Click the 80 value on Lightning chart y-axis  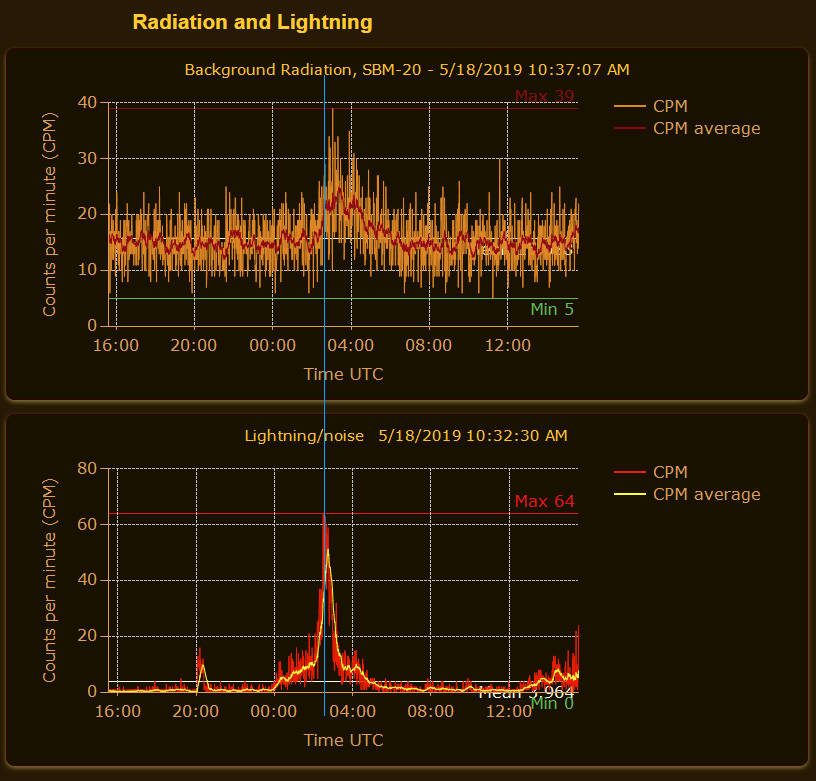[87, 468]
